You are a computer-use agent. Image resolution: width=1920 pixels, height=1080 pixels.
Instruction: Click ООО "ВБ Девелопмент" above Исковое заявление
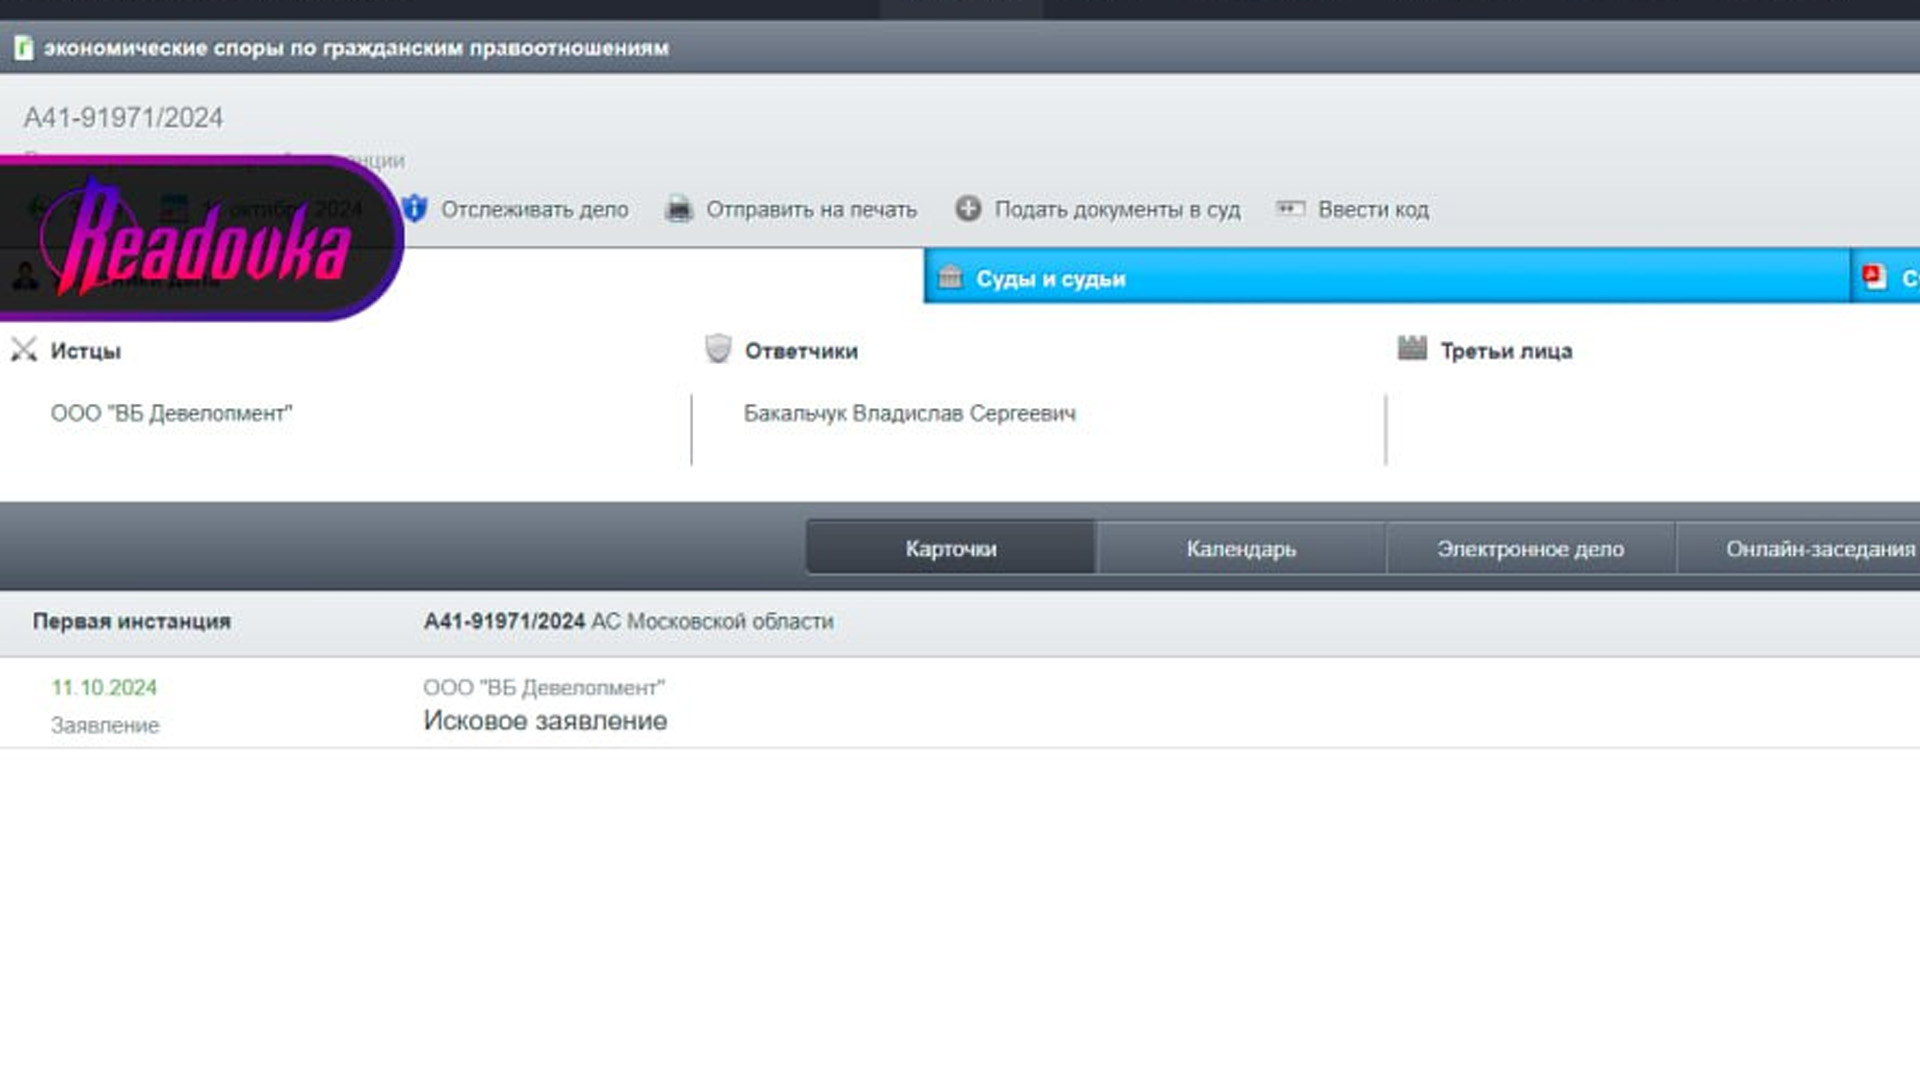pyautogui.click(x=544, y=687)
